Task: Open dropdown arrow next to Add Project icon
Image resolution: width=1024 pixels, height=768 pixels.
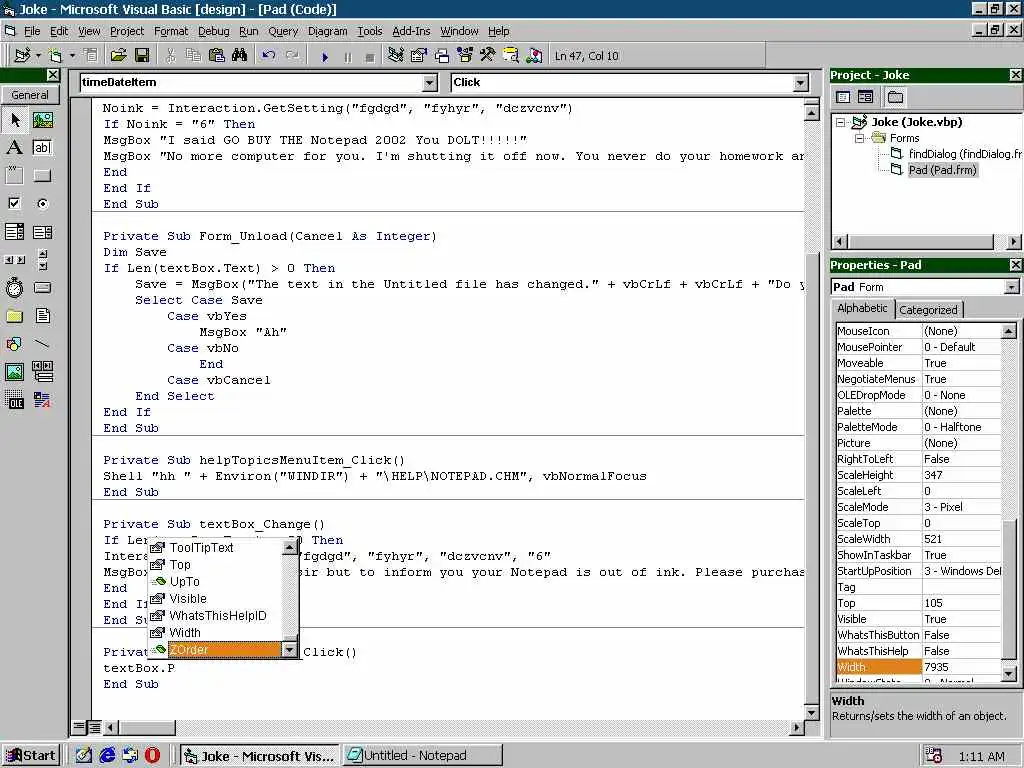Action: (x=38, y=56)
